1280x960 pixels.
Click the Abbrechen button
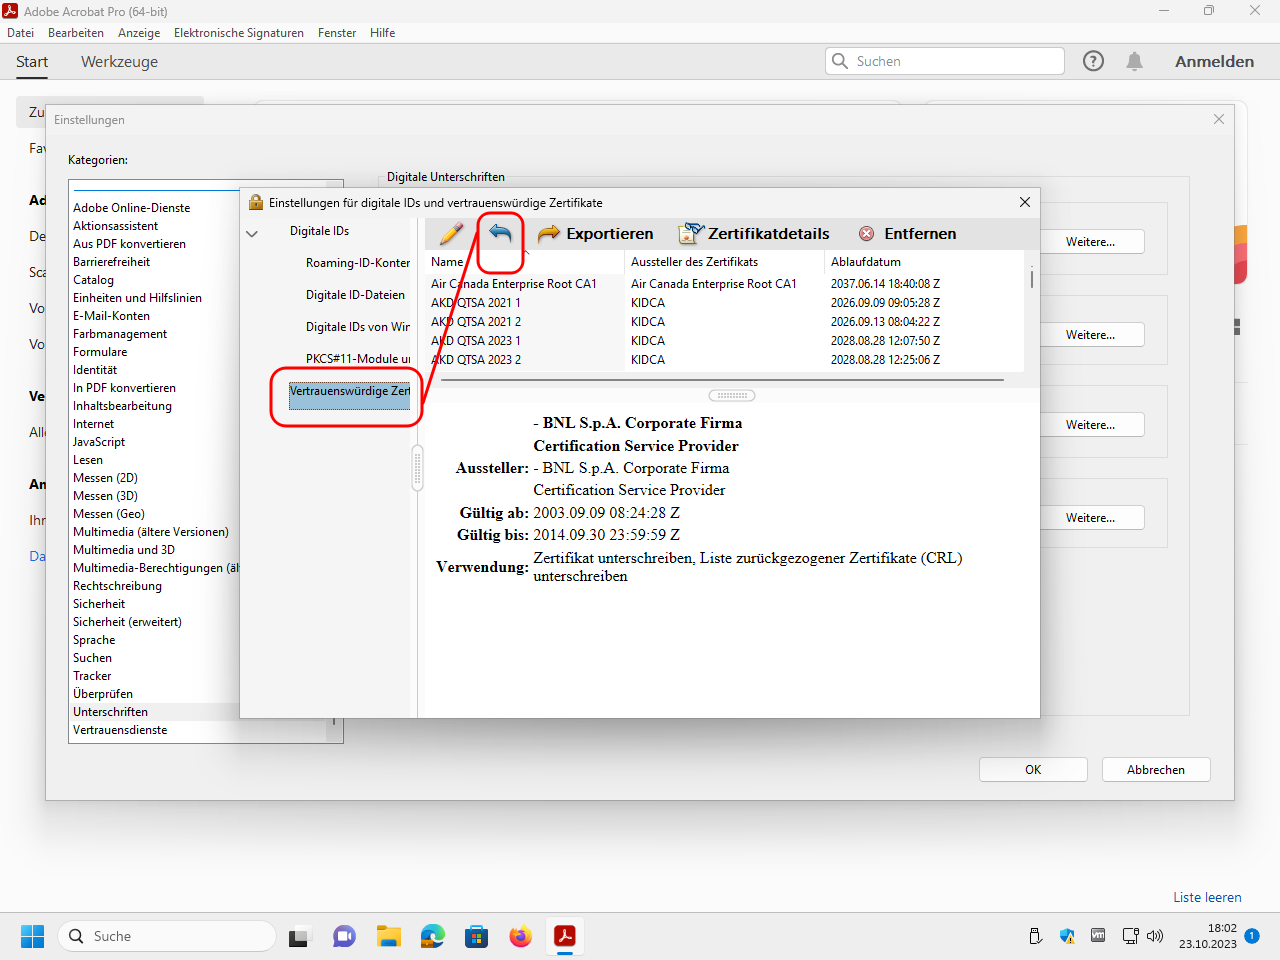(x=1155, y=770)
